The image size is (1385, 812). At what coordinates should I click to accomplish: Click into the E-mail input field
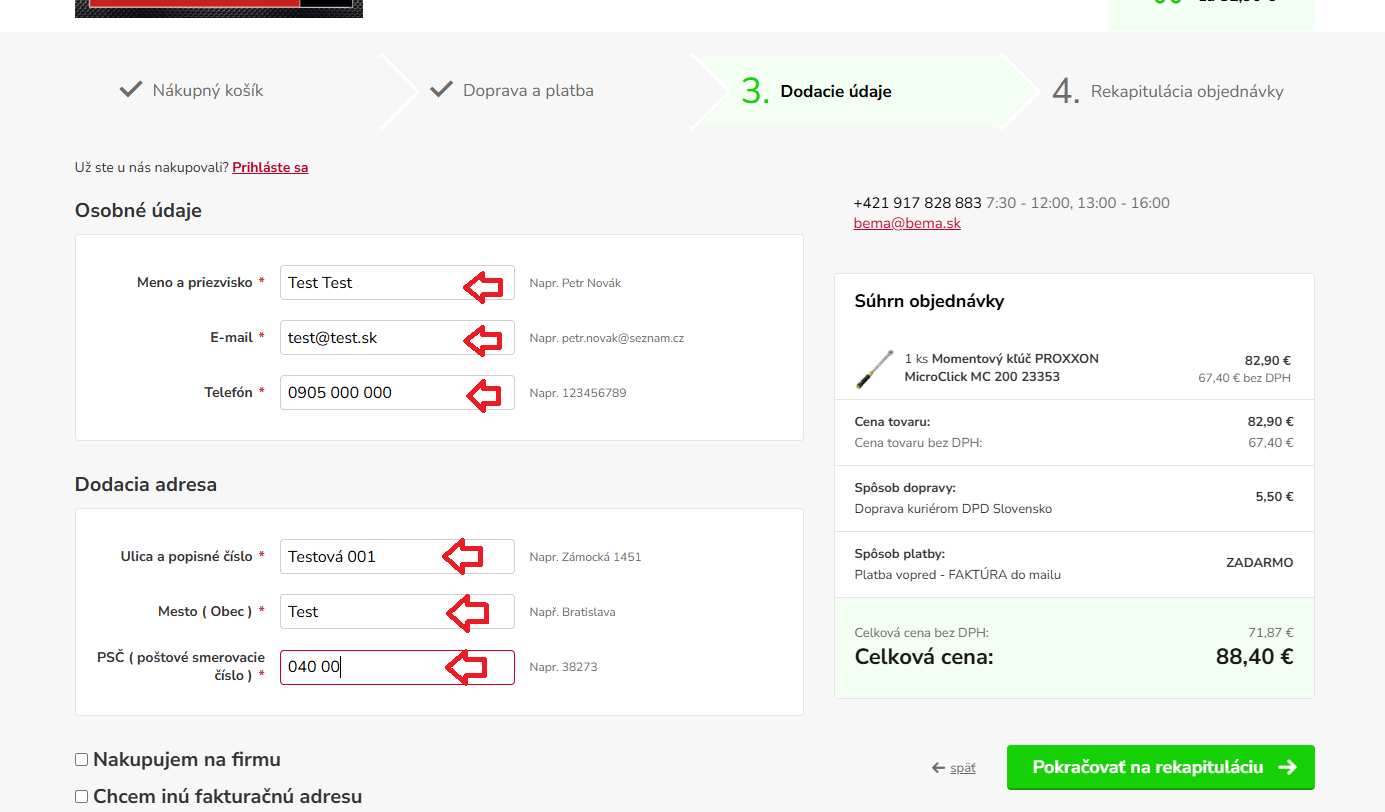370,338
